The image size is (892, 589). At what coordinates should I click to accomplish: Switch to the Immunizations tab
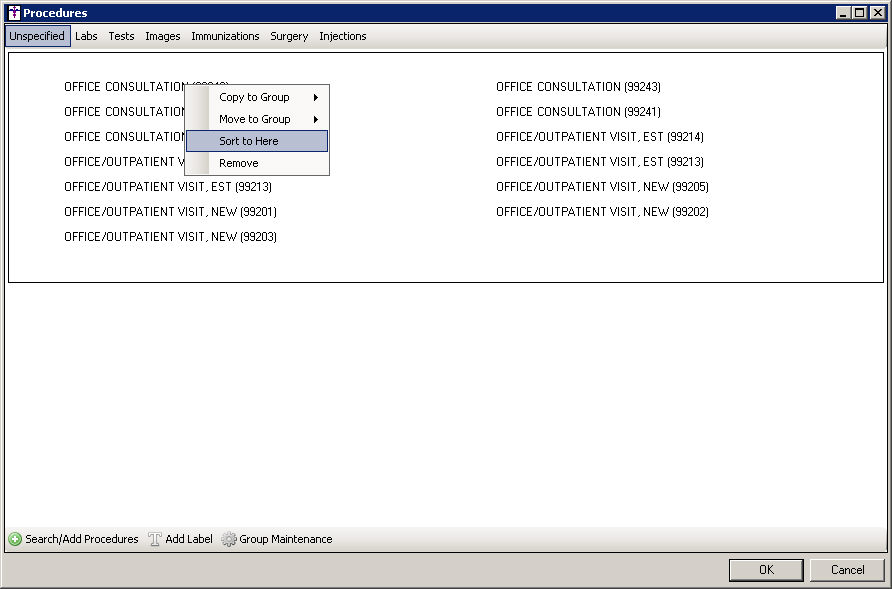pos(225,36)
